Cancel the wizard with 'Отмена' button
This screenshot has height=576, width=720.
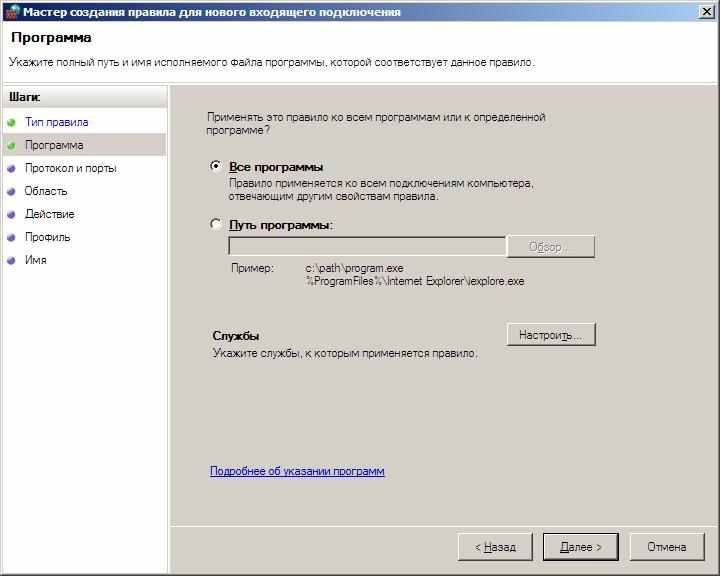pos(667,547)
